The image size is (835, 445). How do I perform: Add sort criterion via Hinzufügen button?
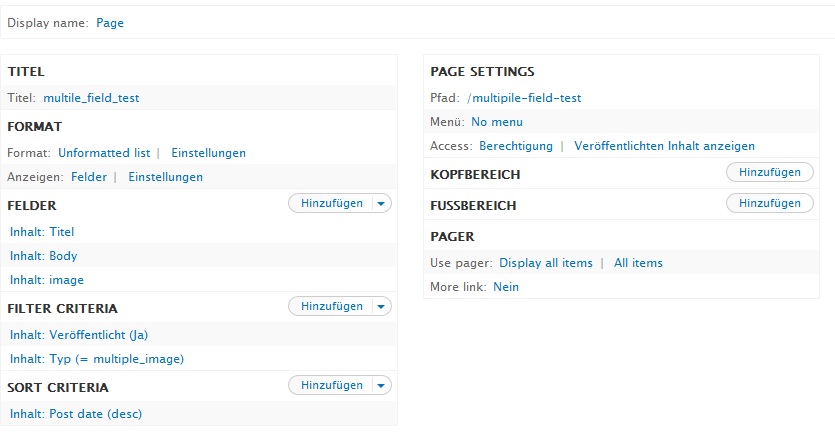(330, 385)
